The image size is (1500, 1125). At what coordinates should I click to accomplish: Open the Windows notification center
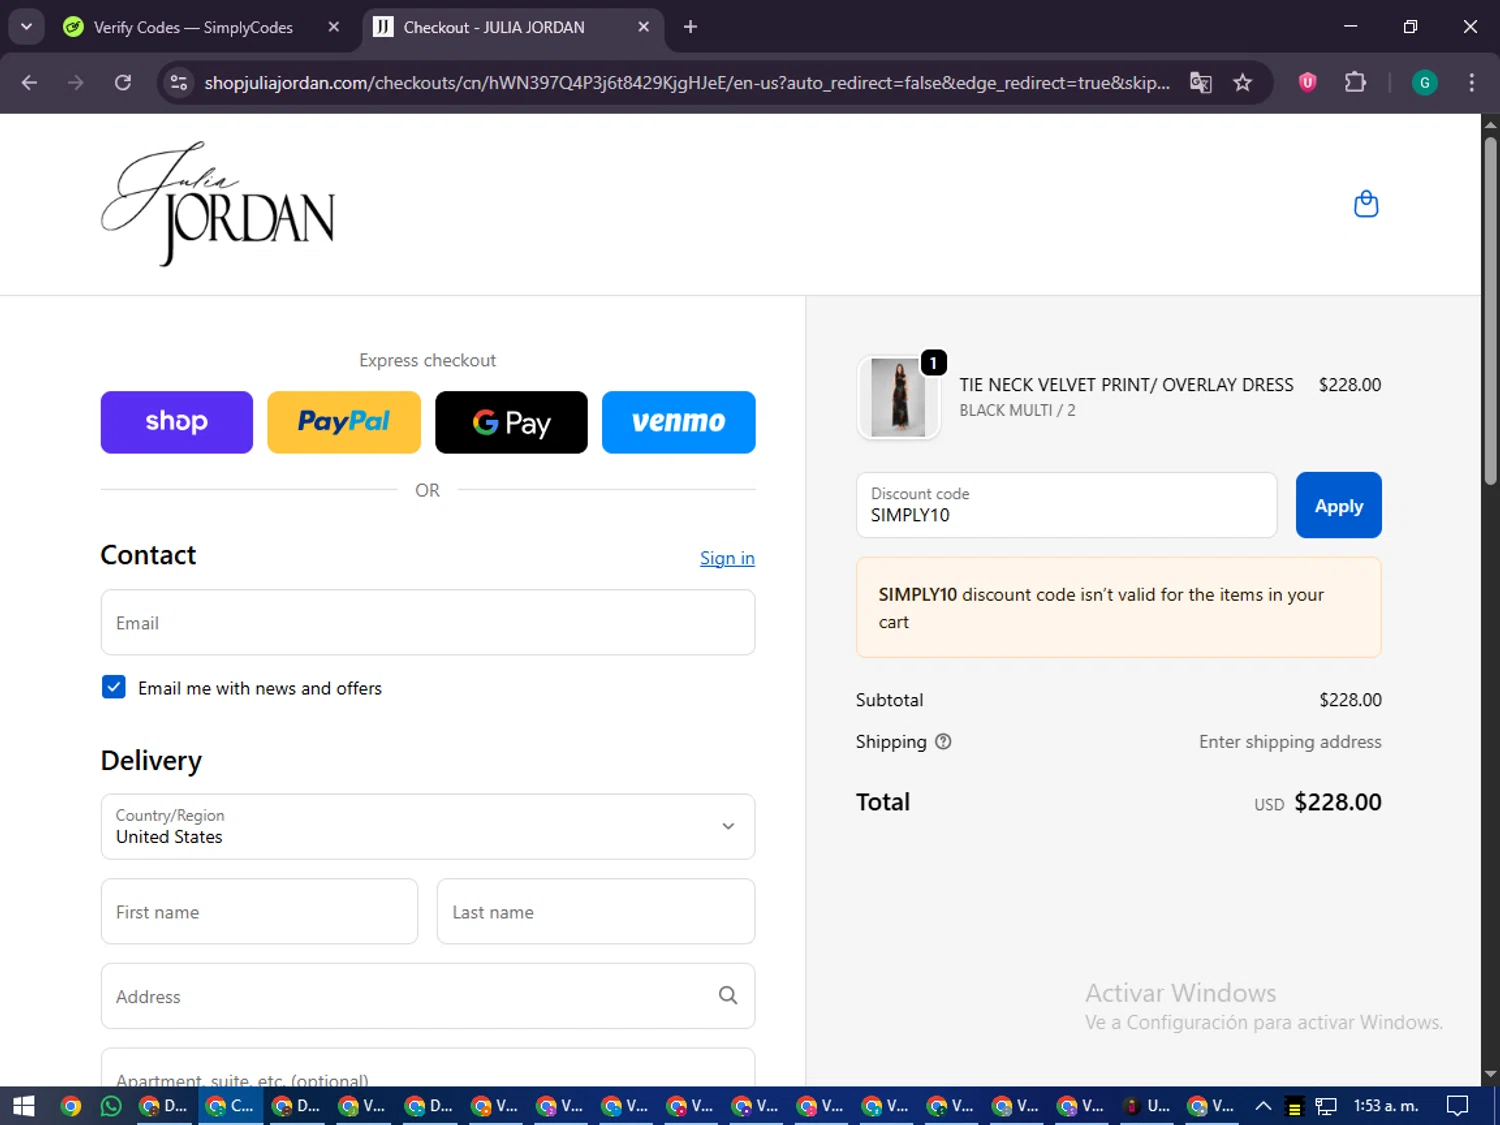pyautogui.click(x=1458, y=1106)
